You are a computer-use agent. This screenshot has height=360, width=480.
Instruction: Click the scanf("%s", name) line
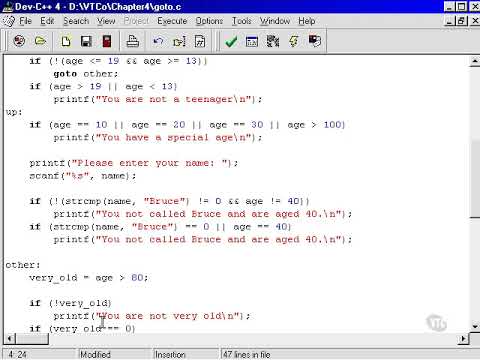point(83,176)
